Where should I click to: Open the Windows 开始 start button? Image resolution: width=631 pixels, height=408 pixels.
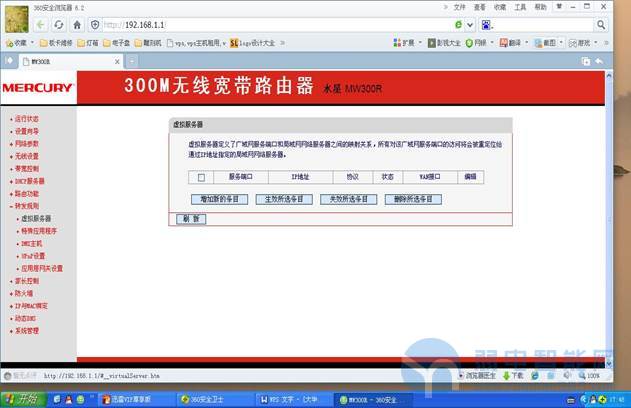[x=22, y=397]
